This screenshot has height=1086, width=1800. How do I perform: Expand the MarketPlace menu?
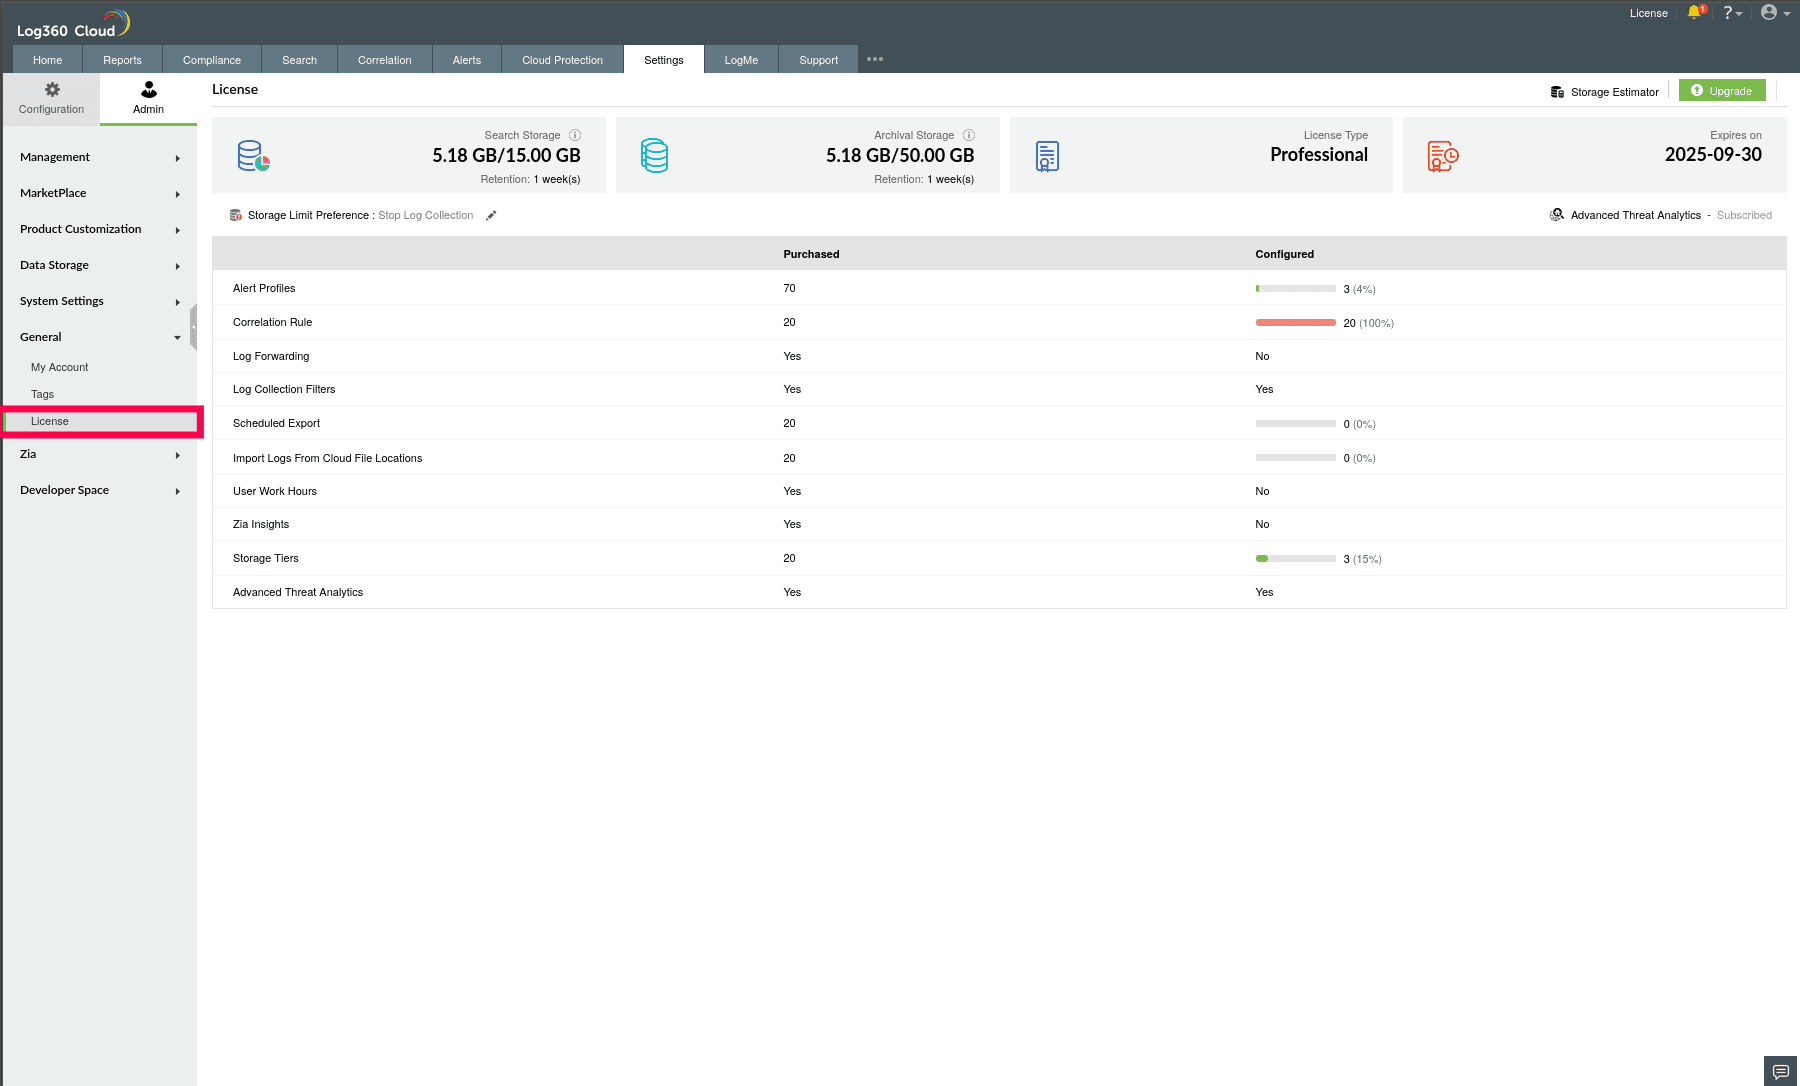pyautogui.click(x=100, y=193)
